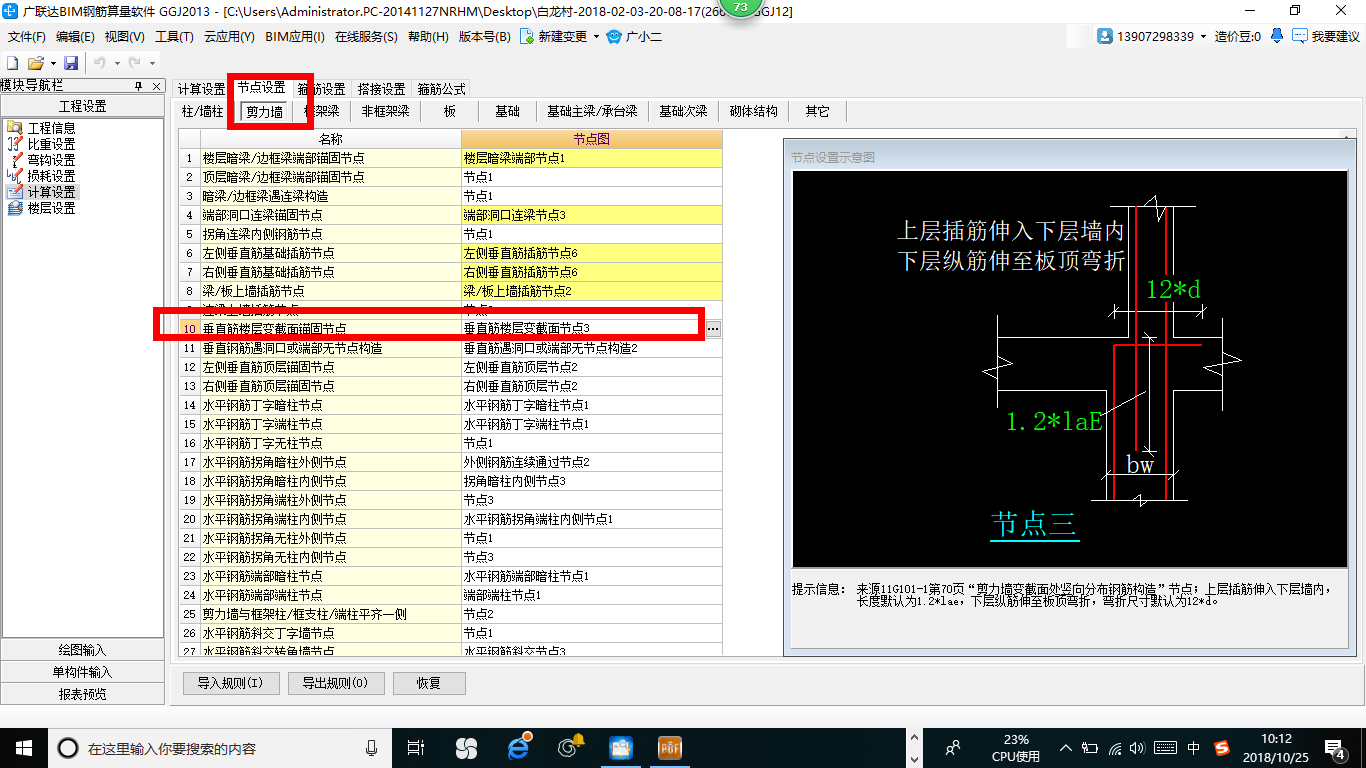
Task: Open the PDF application on the taskbar
Action: (x=669, y=747)
